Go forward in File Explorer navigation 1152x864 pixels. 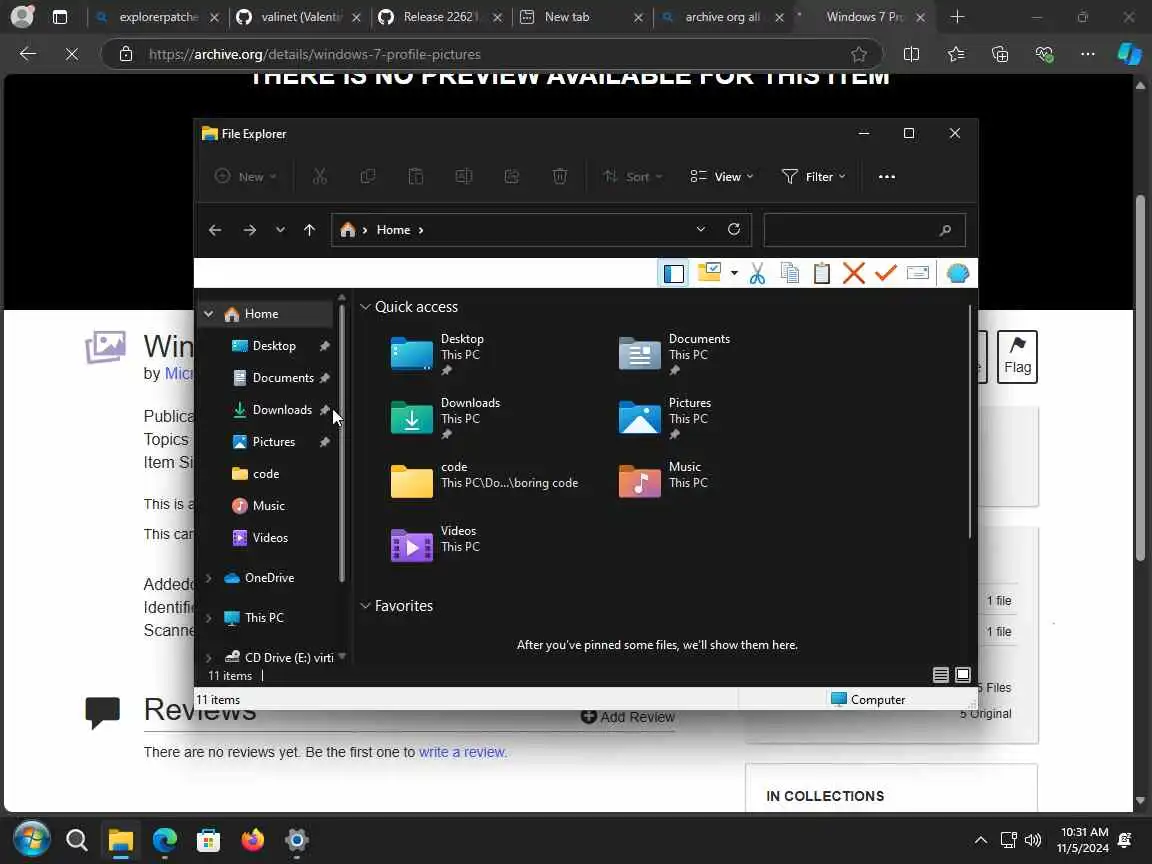250,230
